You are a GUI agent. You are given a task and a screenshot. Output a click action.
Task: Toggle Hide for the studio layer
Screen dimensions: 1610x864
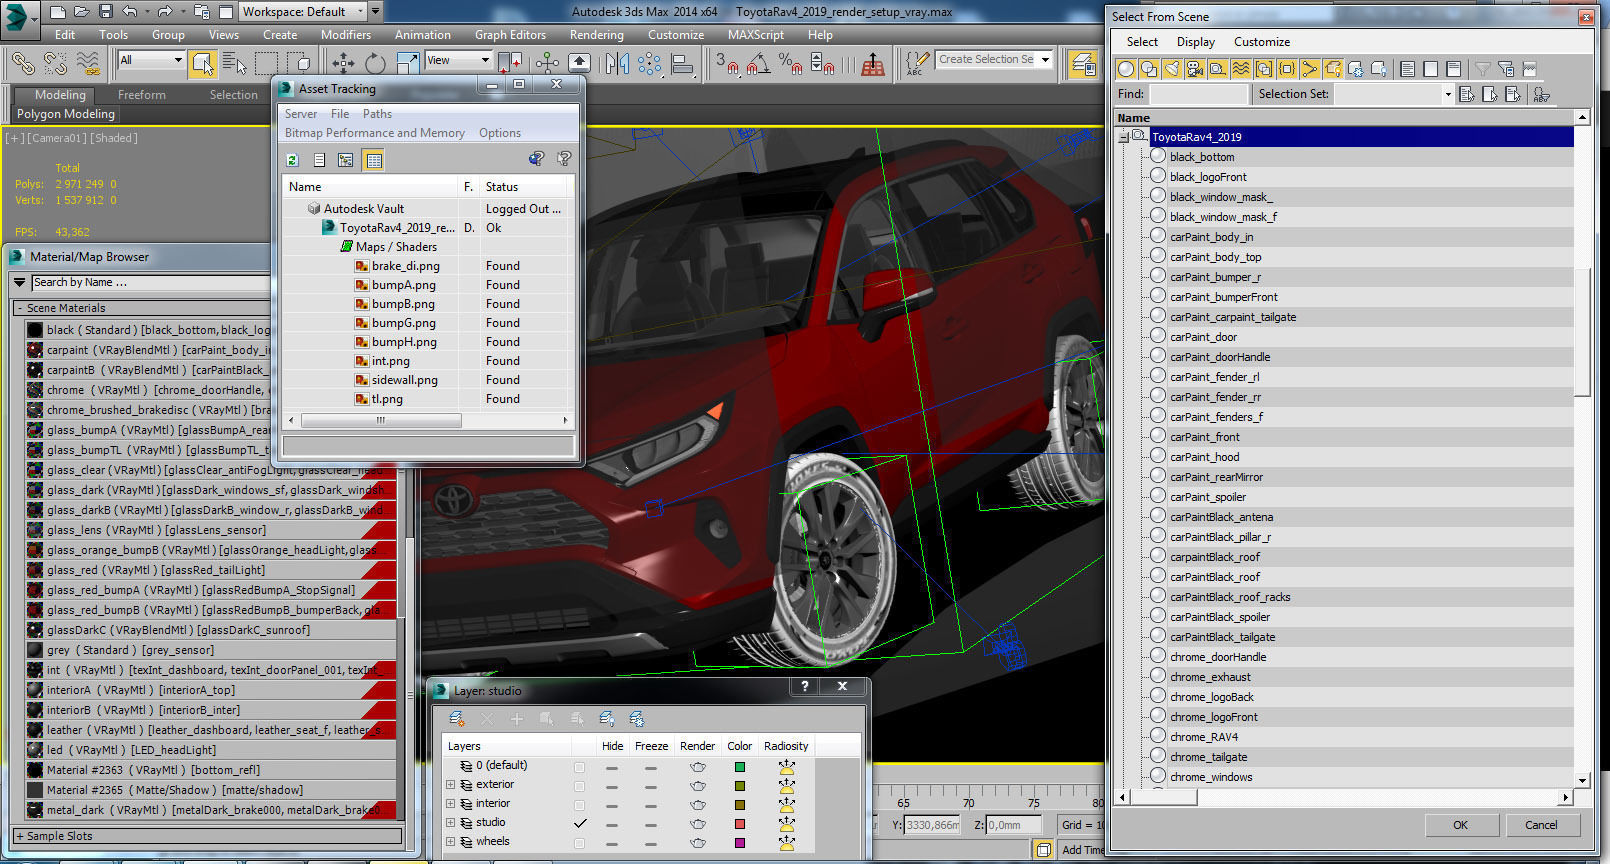[x=611, y=825]
